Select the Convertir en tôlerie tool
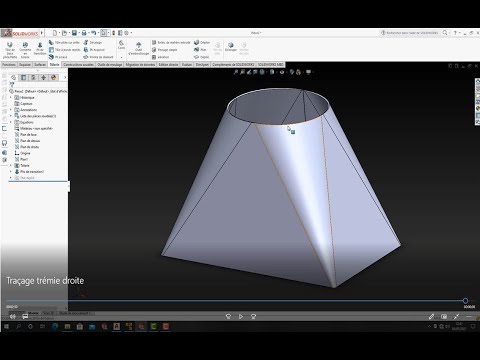This screenshot has width=480, height=360. click(x=25, y=50)
